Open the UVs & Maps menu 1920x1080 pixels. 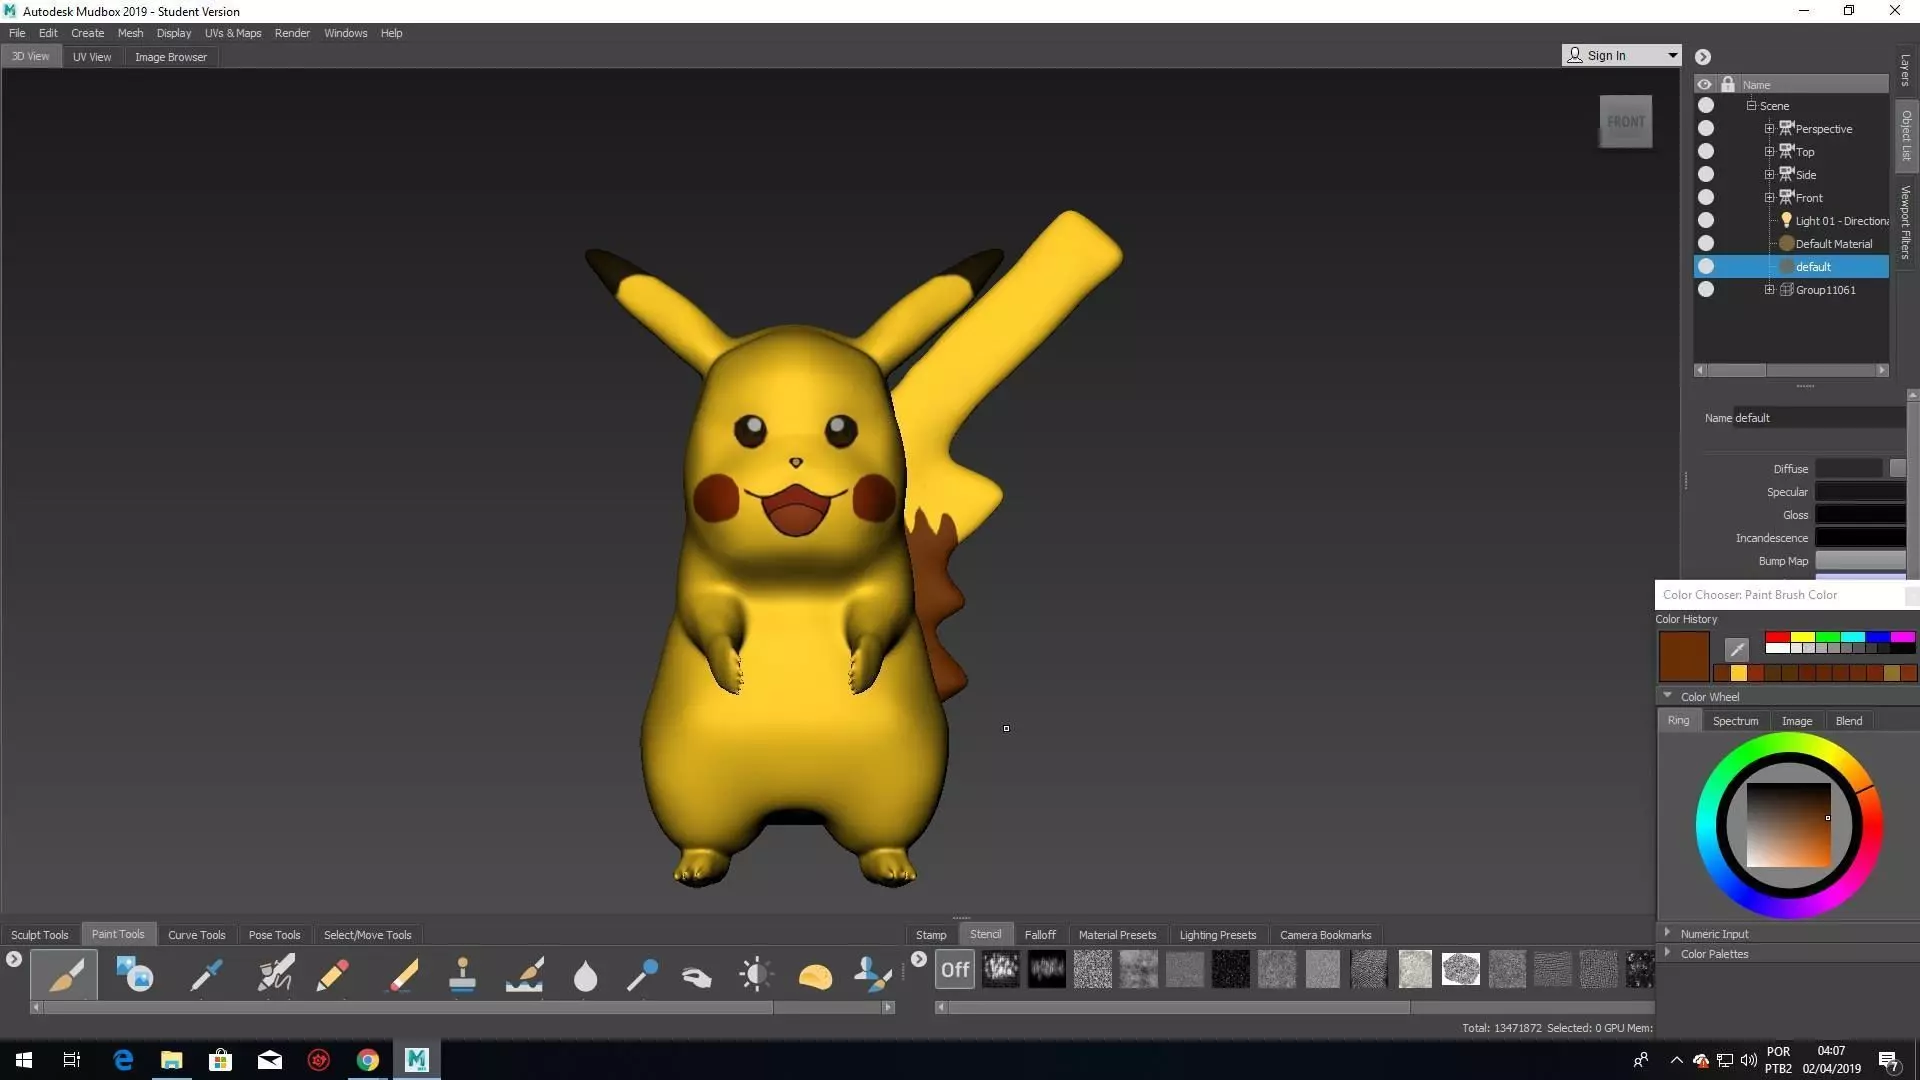point(233,33)
